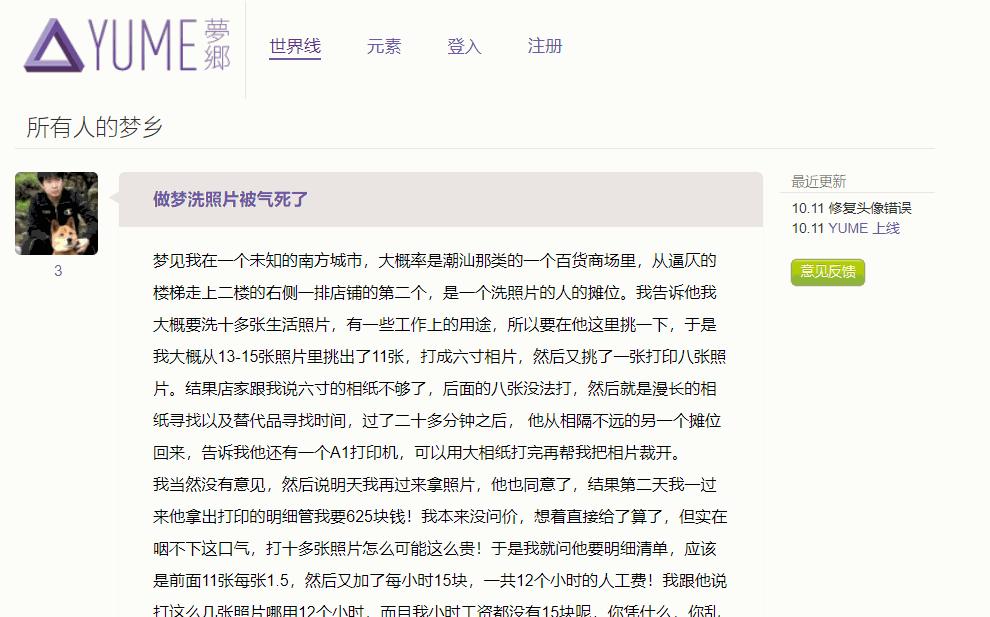
Task: Click the number 3 under the avatar
Action: click(x=56, y=265)
